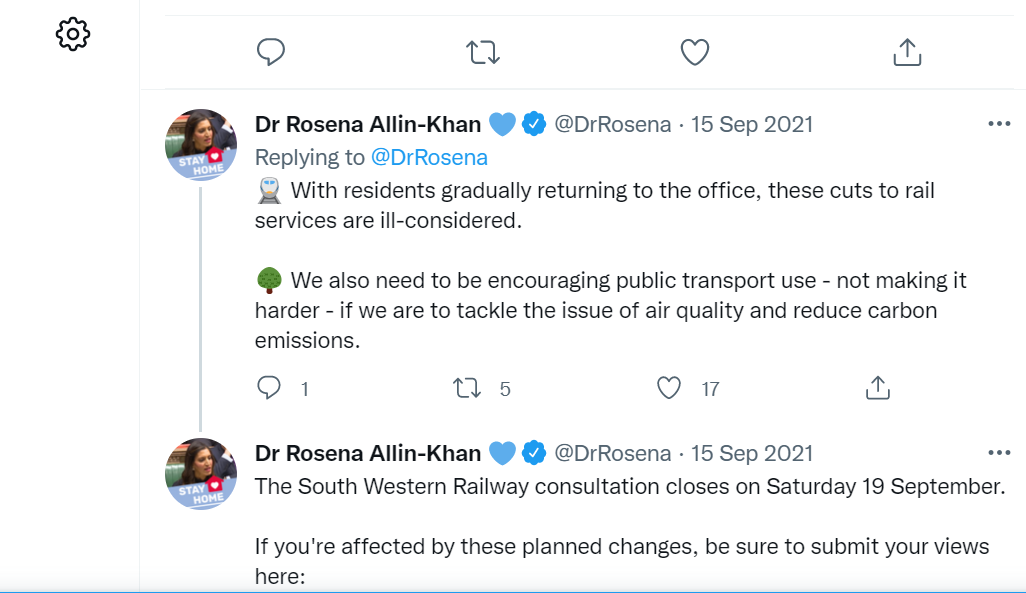
Task: Reply to the rail services cuts tweet
Action: pos(269,388)
